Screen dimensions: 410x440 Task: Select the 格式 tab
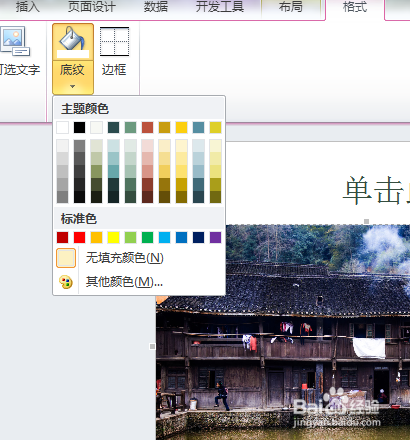(x=355, y=7)
